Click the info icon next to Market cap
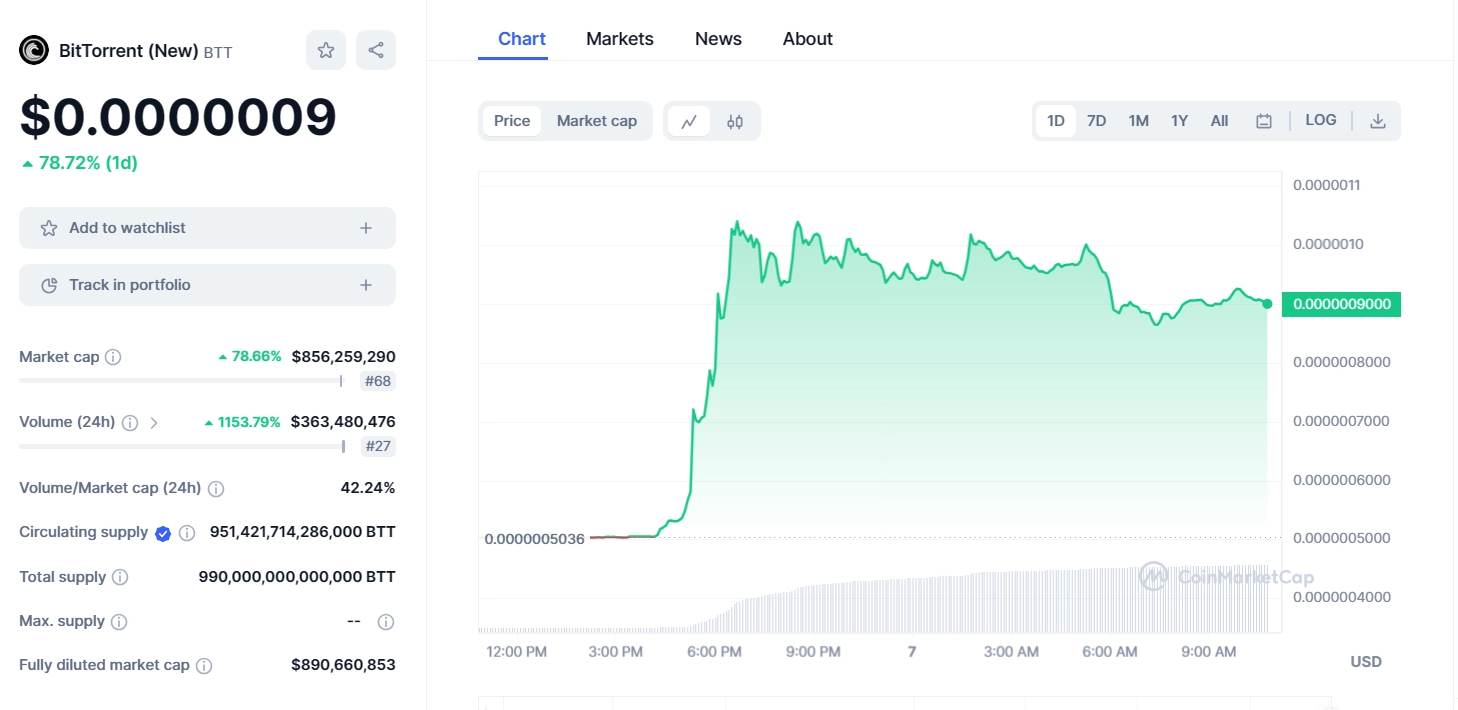The height and width of the screenshot is (710, 1458). 112,356
